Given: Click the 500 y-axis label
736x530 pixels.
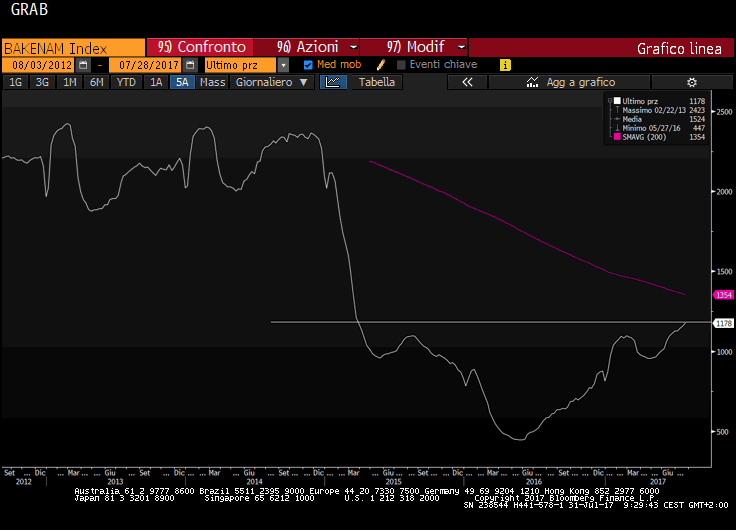Looking at the screenshot, I should pyautogui.click(x=723, y=431).
